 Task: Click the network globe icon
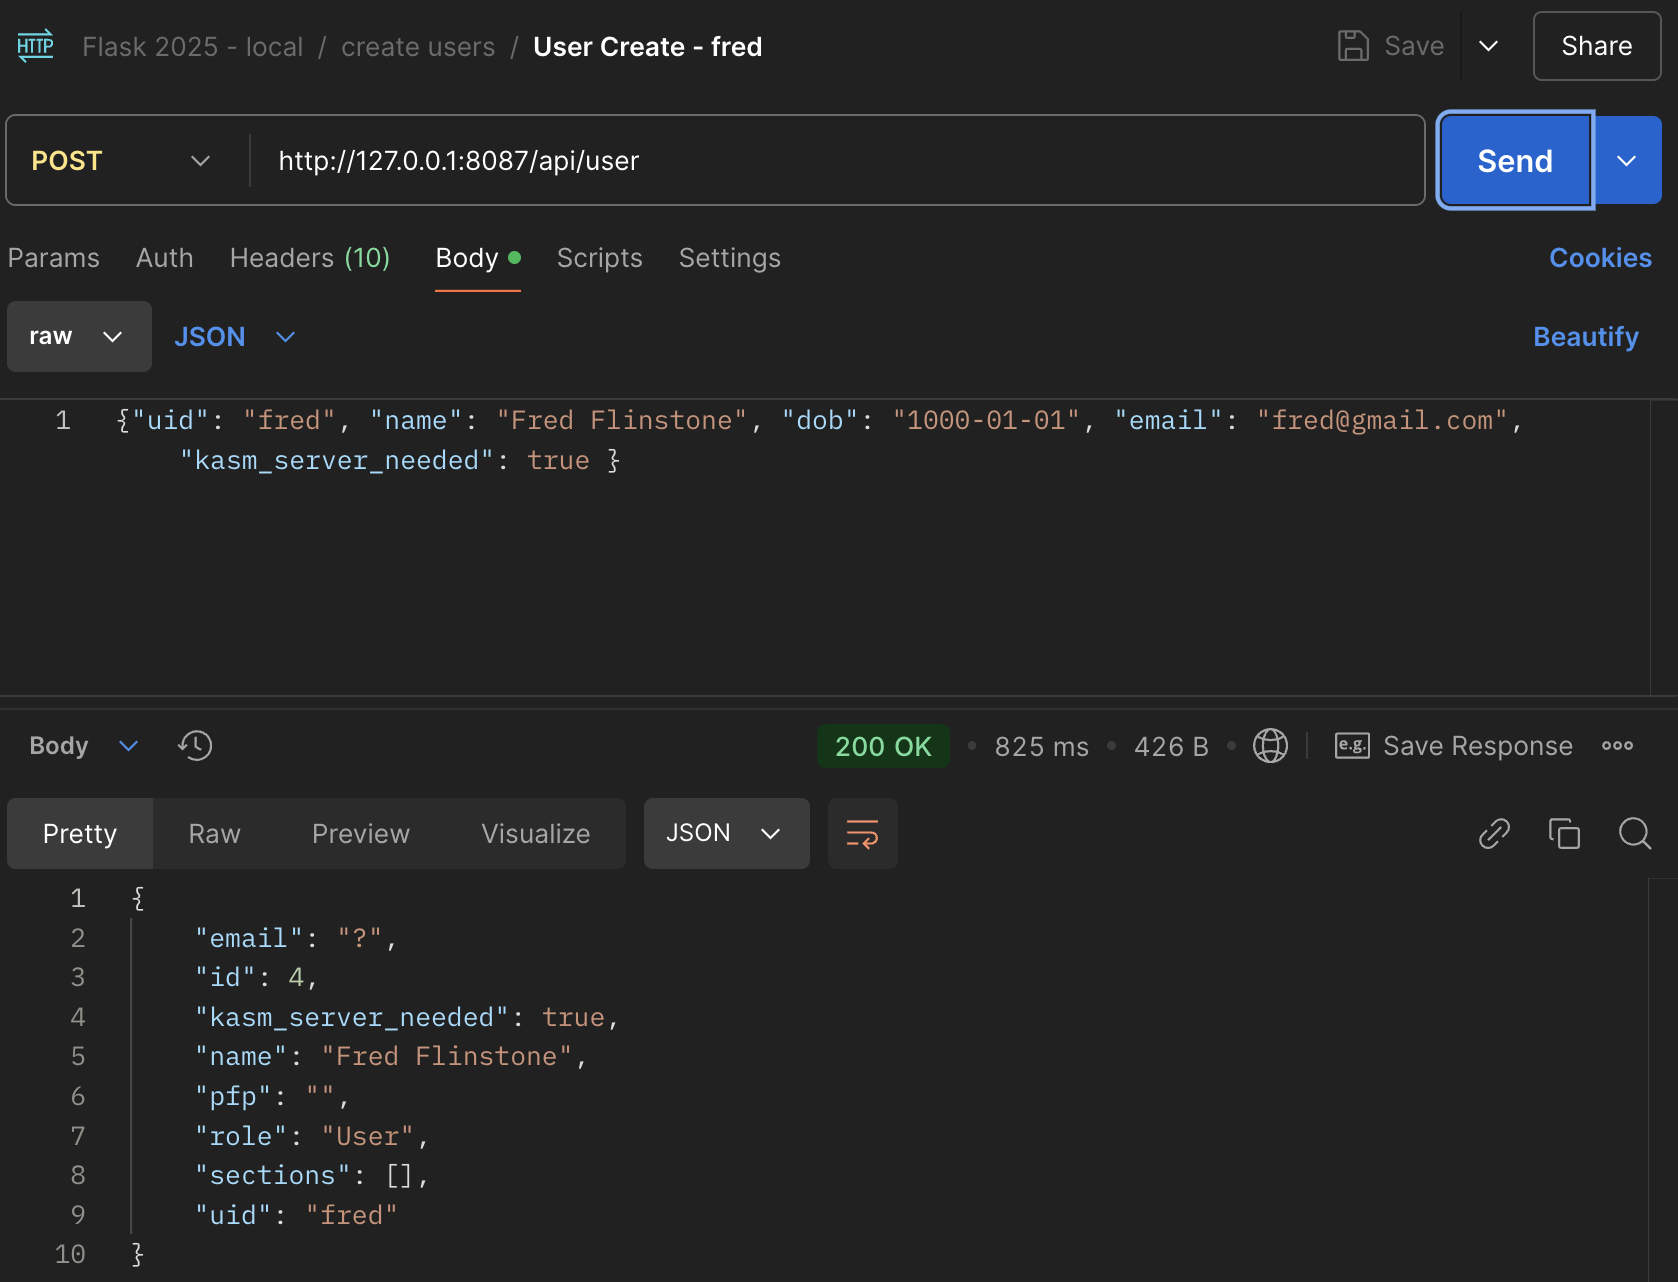click(1270, 746)
